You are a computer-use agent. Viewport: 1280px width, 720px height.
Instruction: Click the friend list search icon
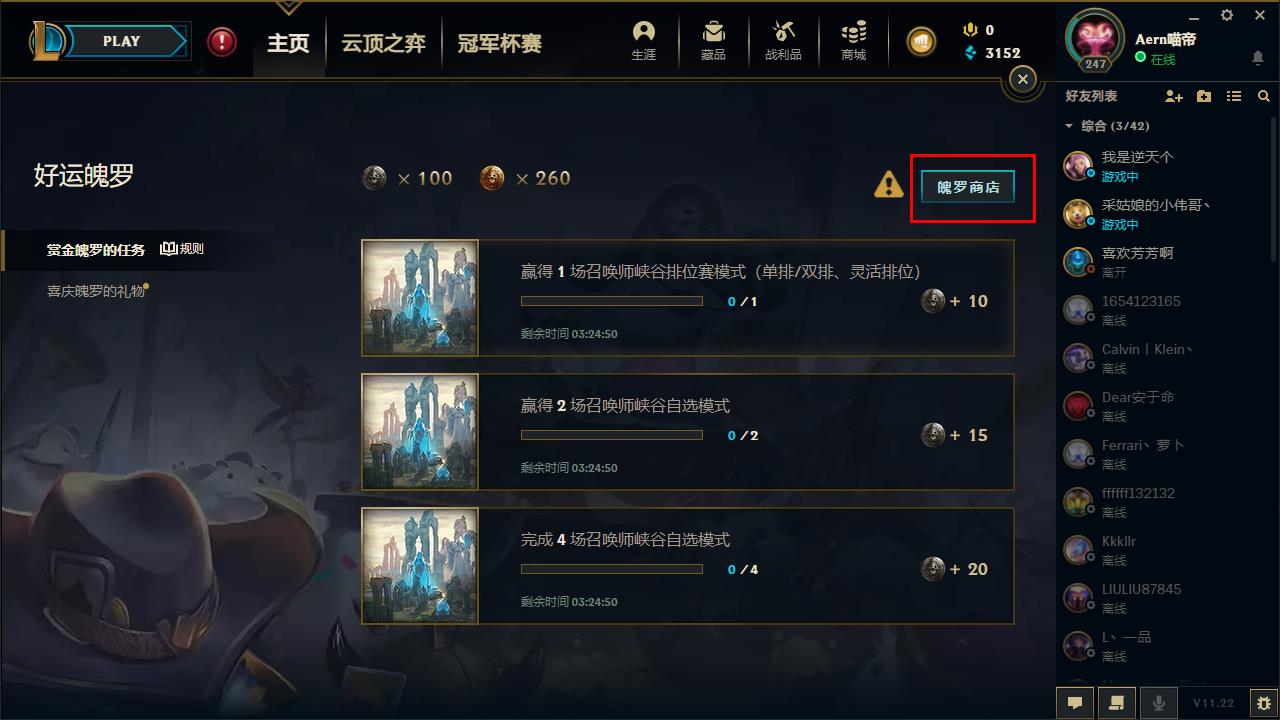(x=1264, y=96)
